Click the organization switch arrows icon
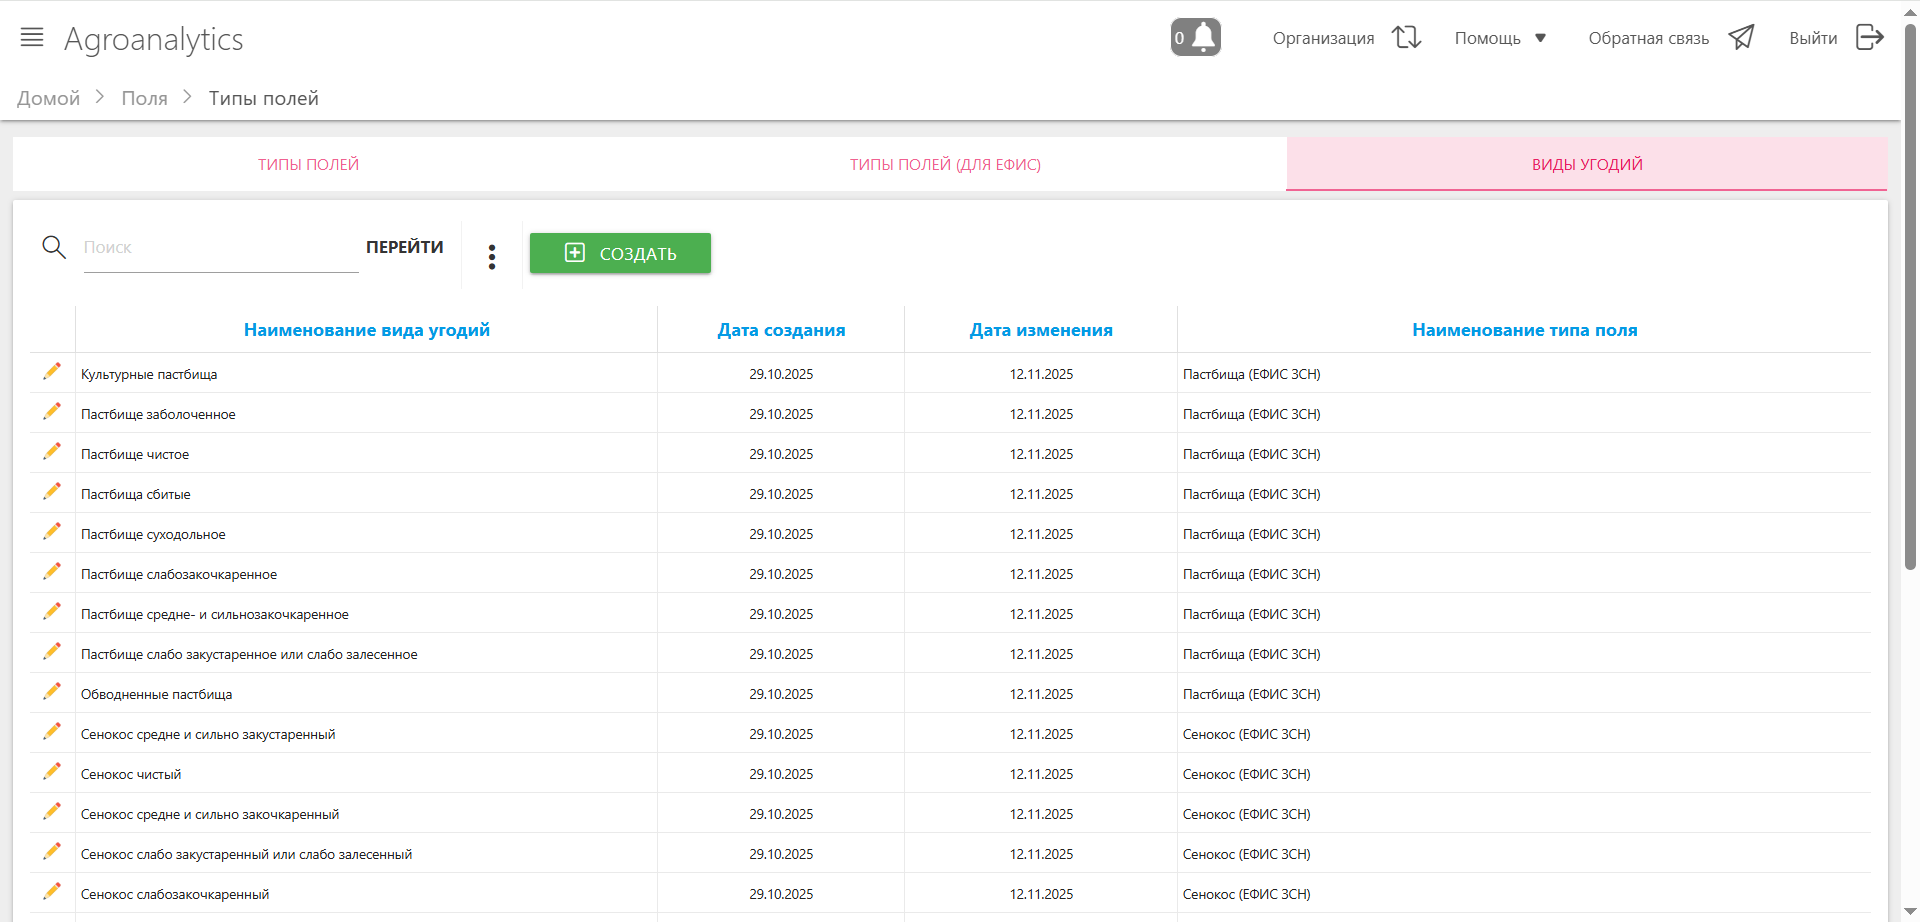 click(x=1406, y=38)
